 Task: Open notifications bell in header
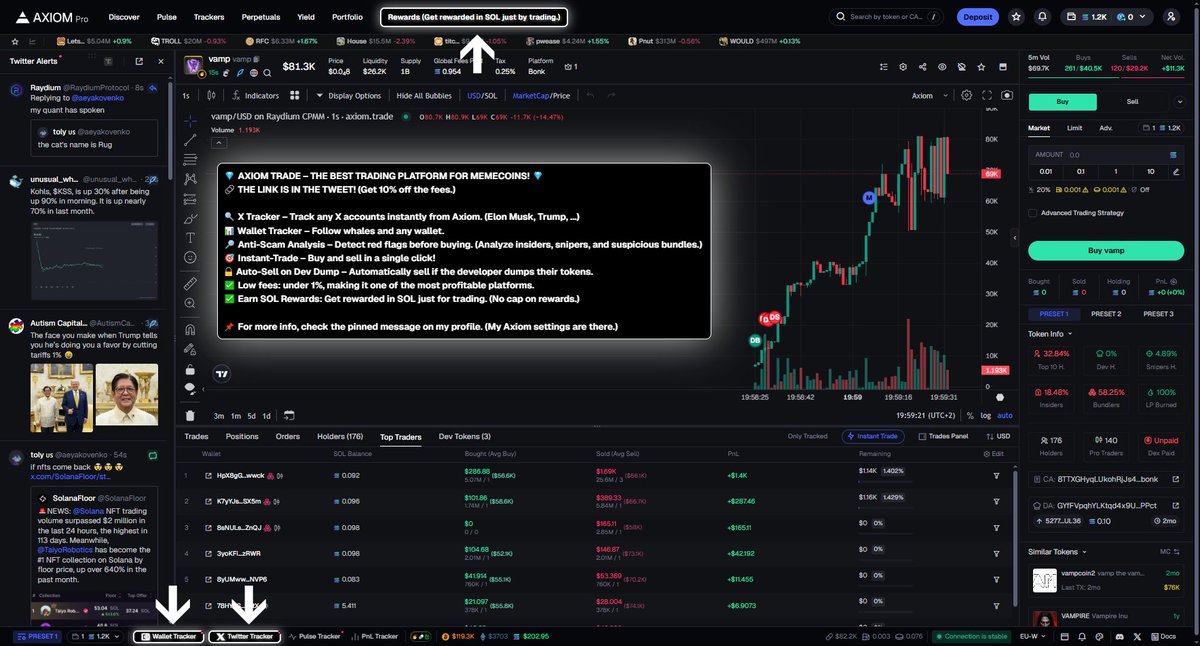tap(1043, 17)
